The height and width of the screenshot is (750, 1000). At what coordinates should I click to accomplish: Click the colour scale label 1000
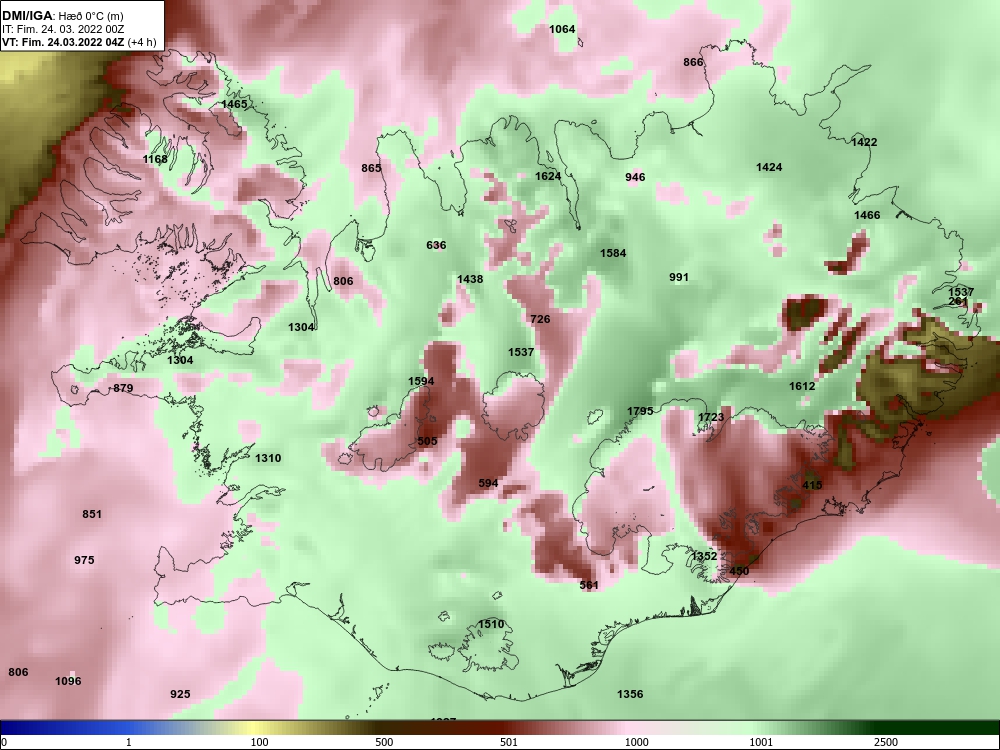coord(636,742)
